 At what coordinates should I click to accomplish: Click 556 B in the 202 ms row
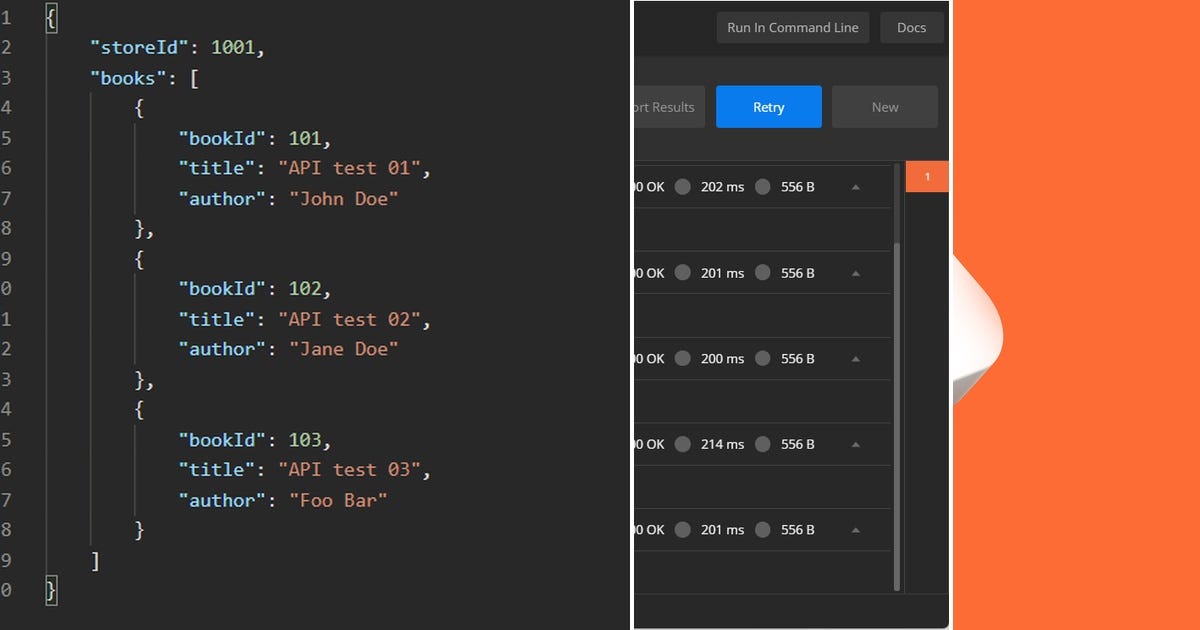pyautogui.click(x=798, y=187)
